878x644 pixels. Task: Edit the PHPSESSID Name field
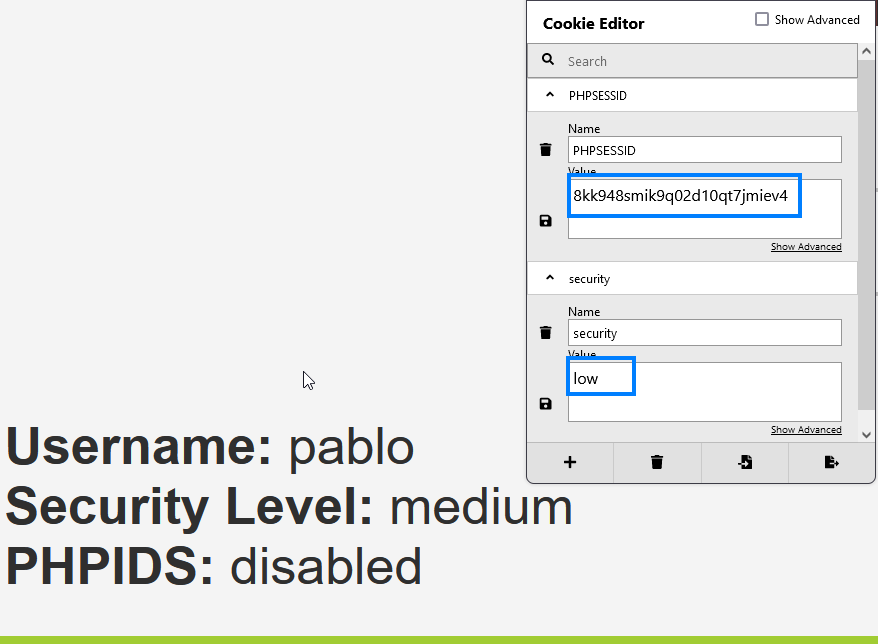point(704,150)
